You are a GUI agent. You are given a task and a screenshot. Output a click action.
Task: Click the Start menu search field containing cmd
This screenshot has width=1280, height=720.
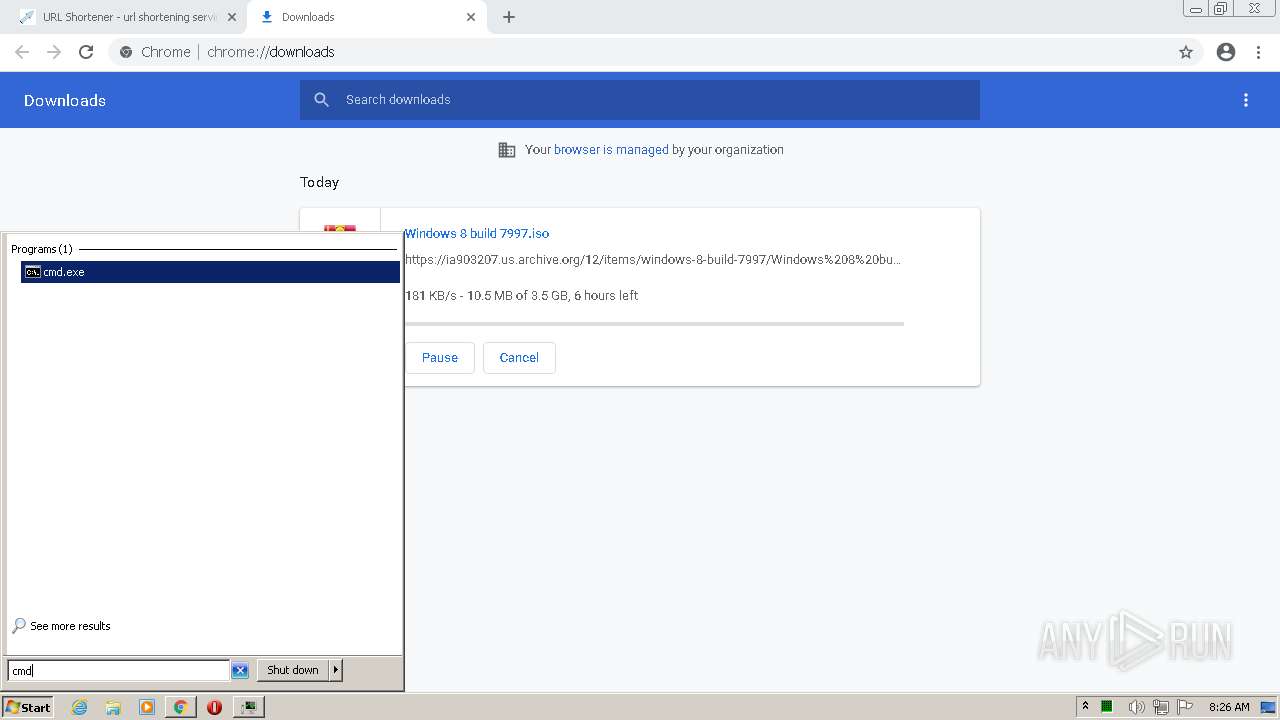pos(118,671)
